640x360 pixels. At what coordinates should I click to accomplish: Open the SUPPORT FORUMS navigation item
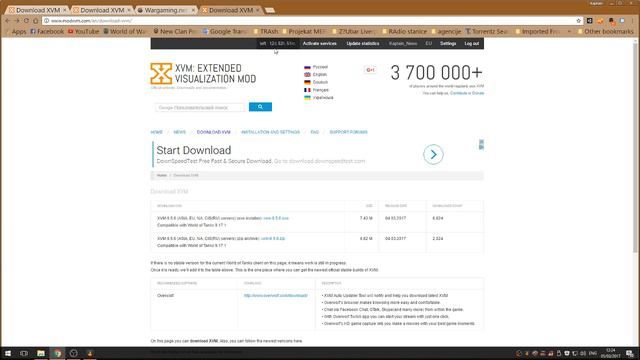(x=349, y=132)
